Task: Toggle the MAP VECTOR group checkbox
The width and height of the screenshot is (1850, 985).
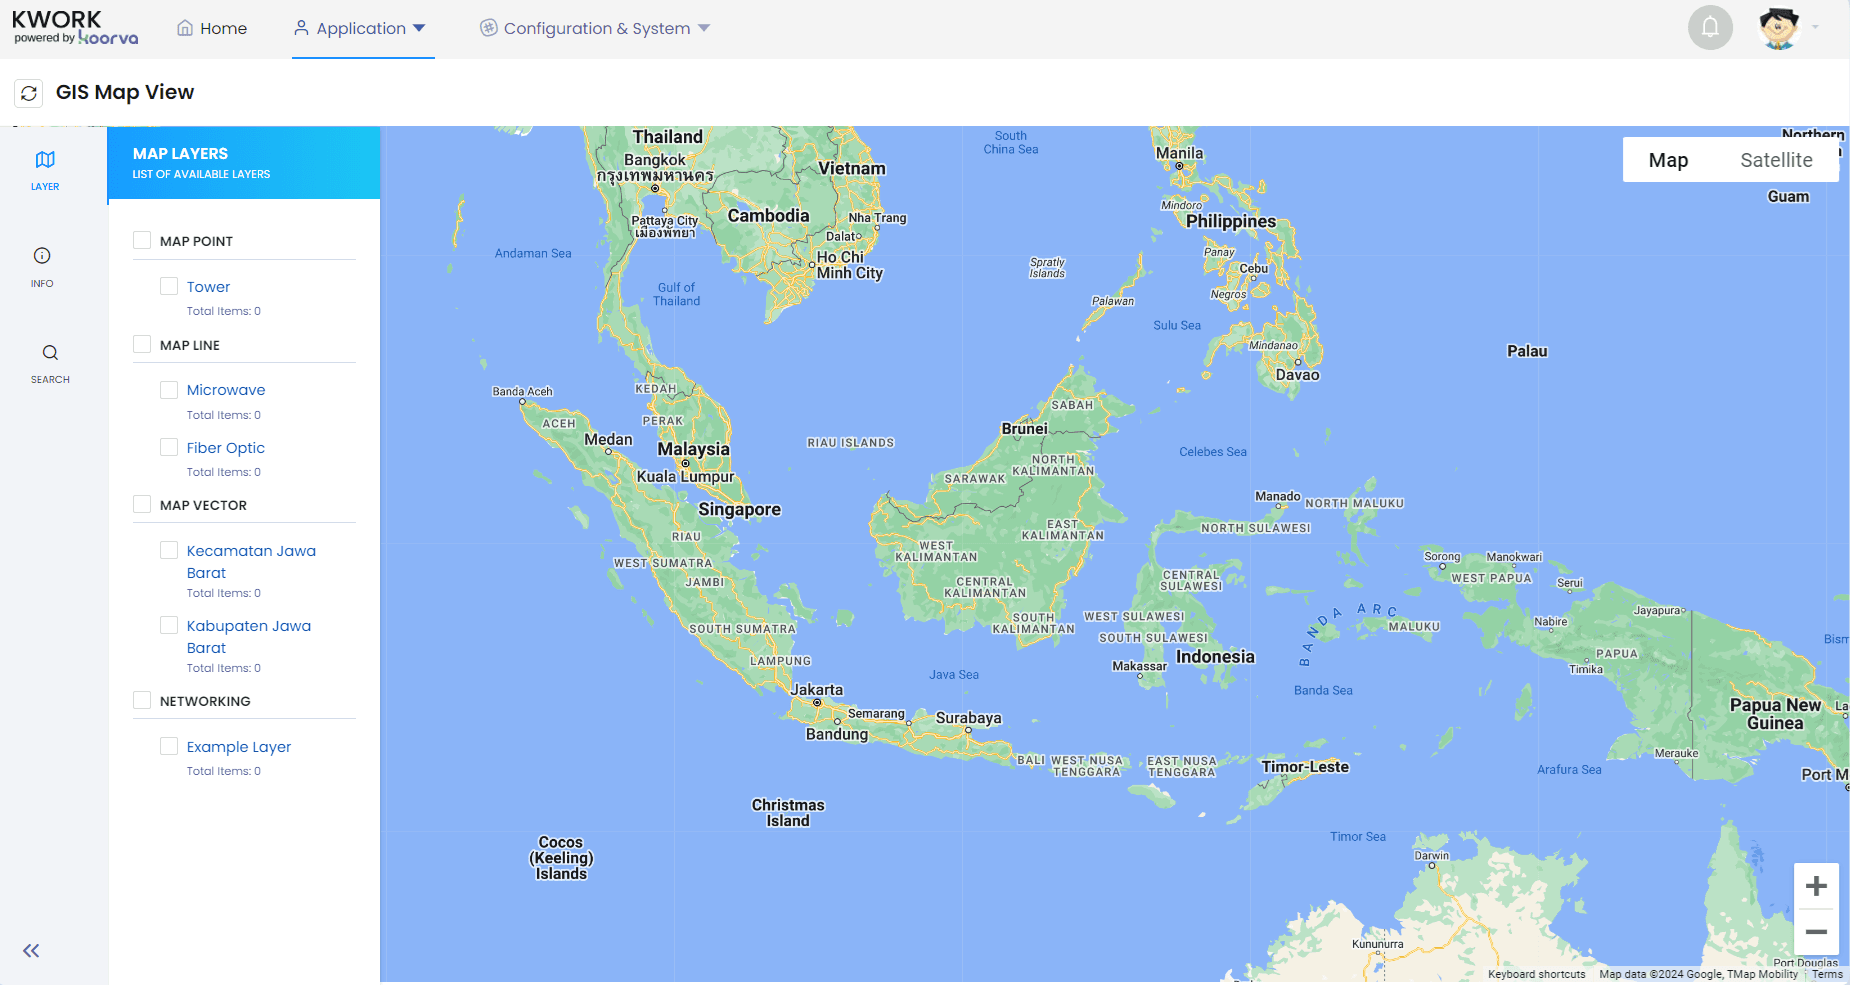Action: pyautogui.click(x=142, y=505)
